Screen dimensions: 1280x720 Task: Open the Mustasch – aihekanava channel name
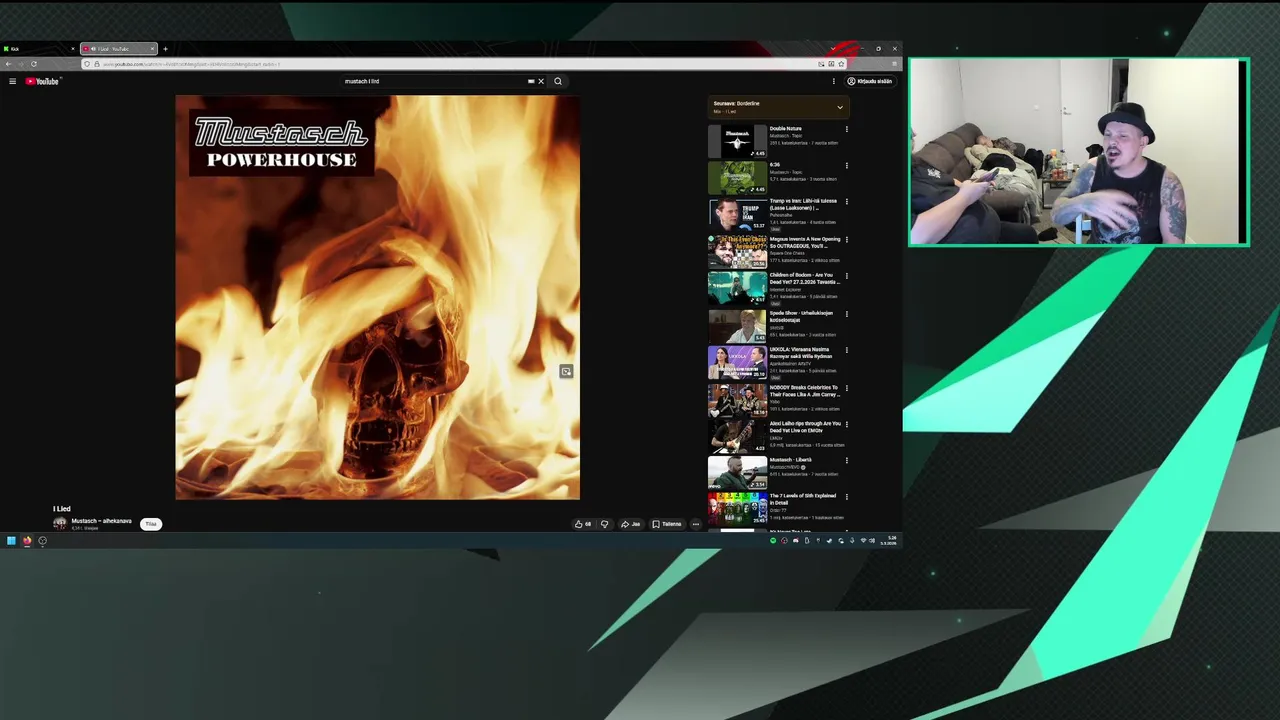tap(101, 521)
